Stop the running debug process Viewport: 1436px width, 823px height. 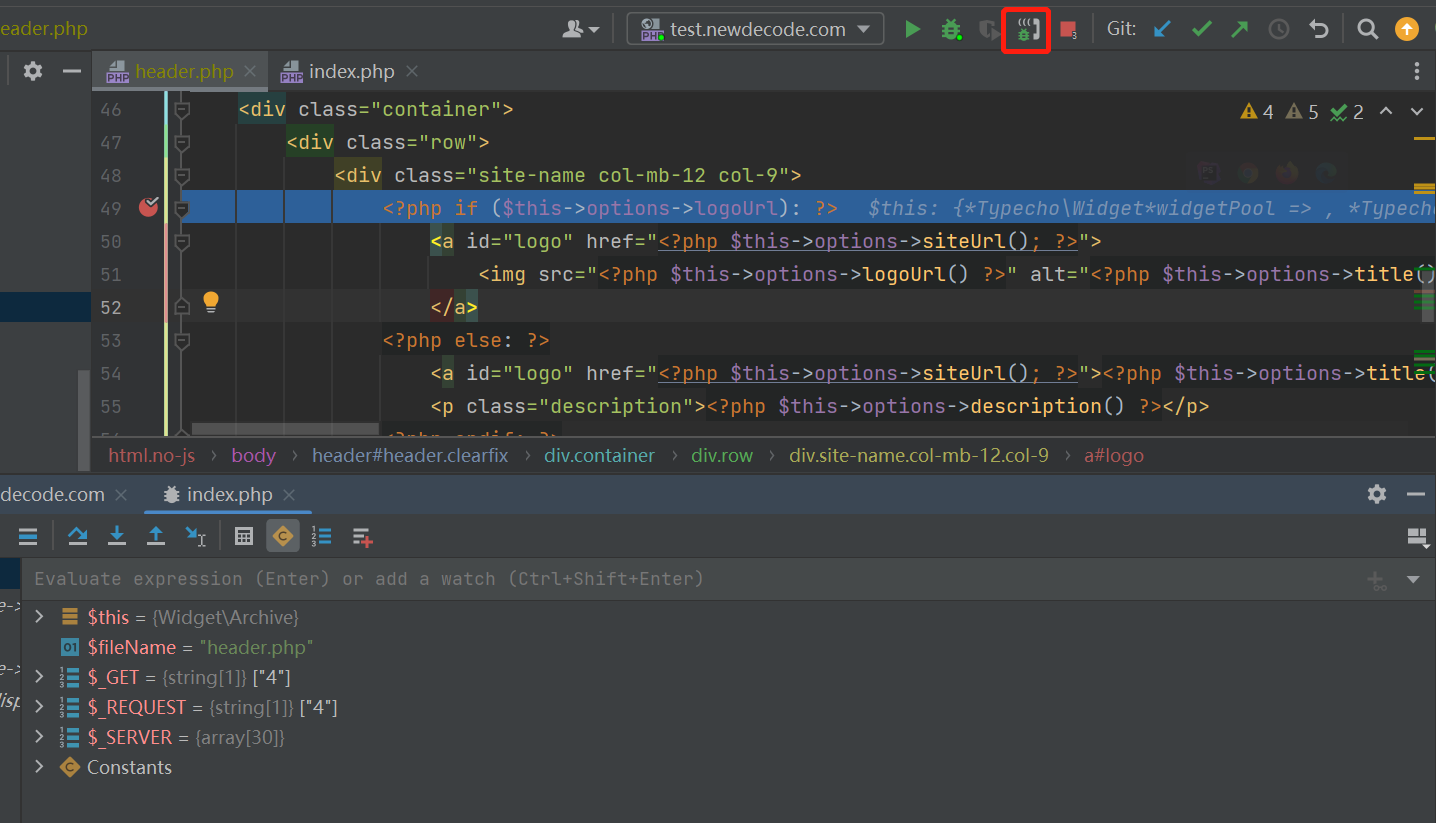coord(1068,30)
